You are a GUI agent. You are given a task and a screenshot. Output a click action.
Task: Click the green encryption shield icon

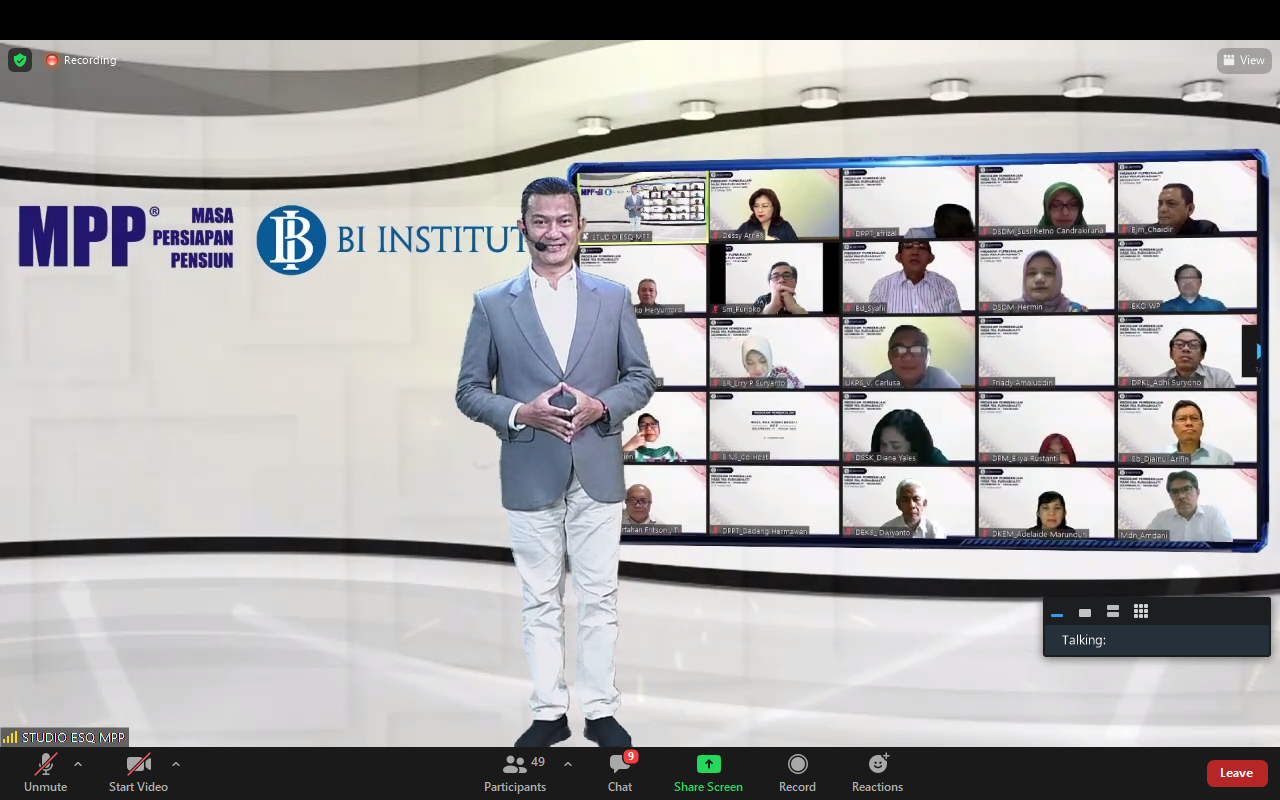point(20,60)
